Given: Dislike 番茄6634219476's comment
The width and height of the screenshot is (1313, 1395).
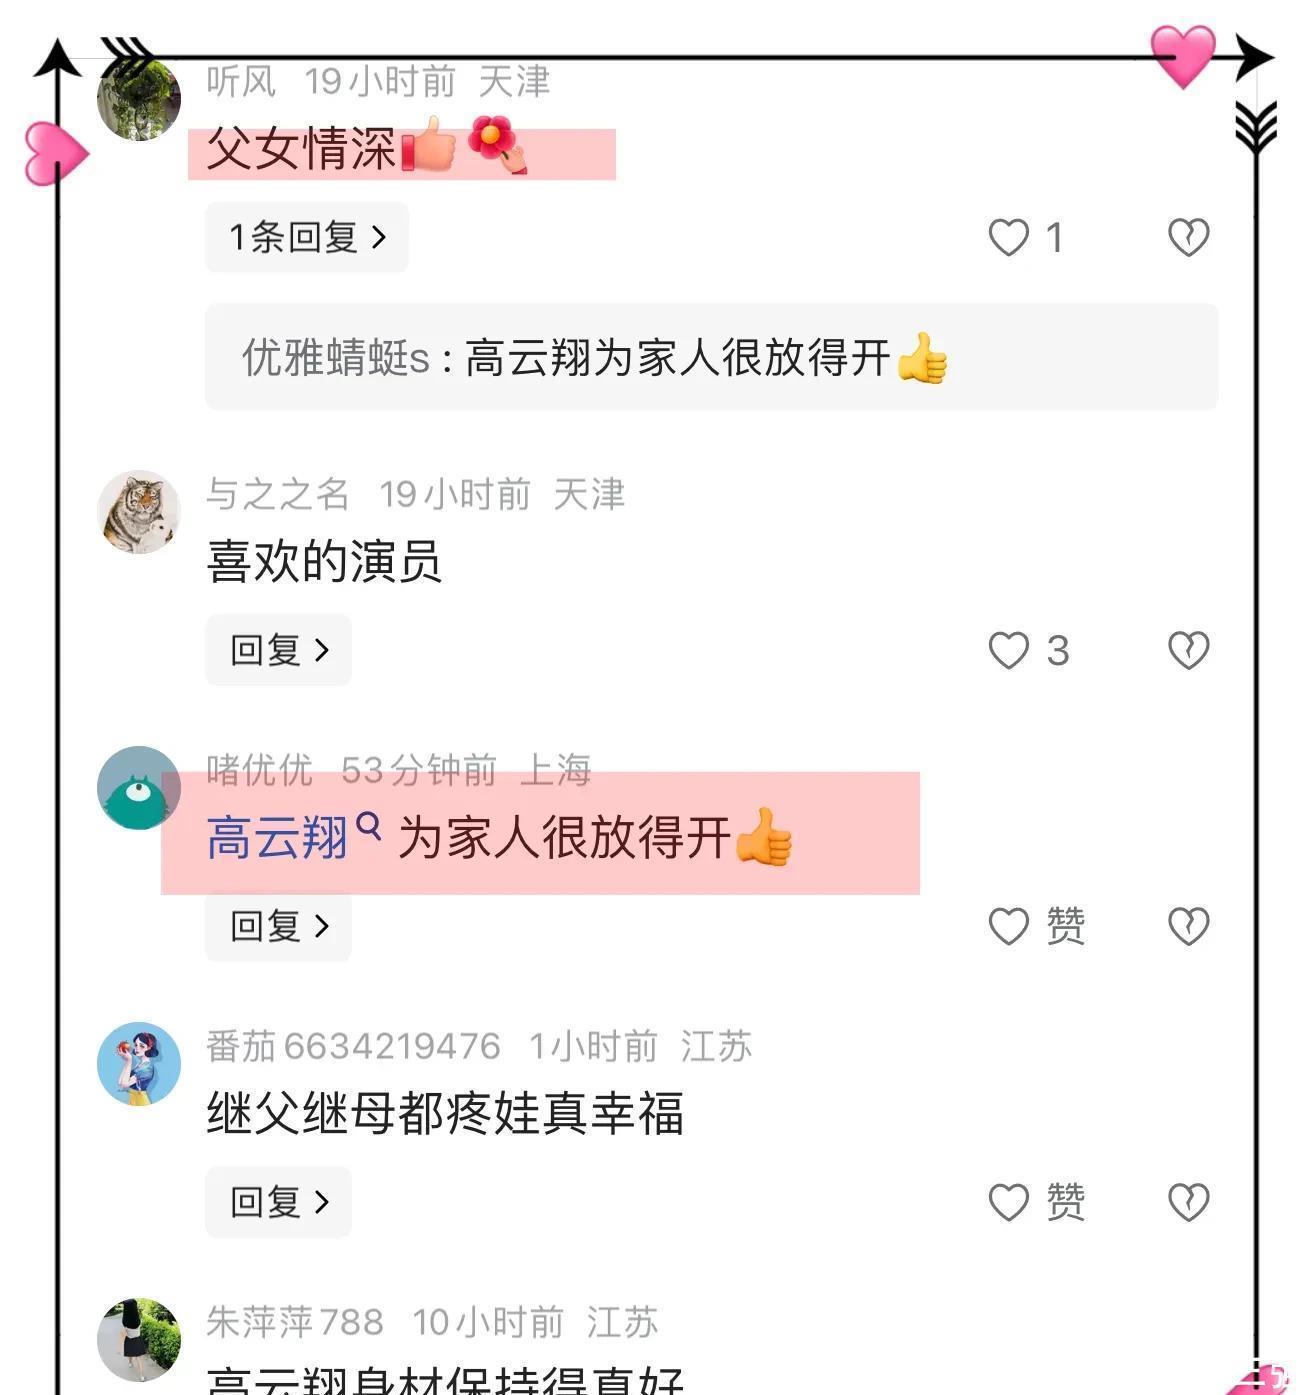Looking at the screenshot, I should (x=1188, y=1202).
